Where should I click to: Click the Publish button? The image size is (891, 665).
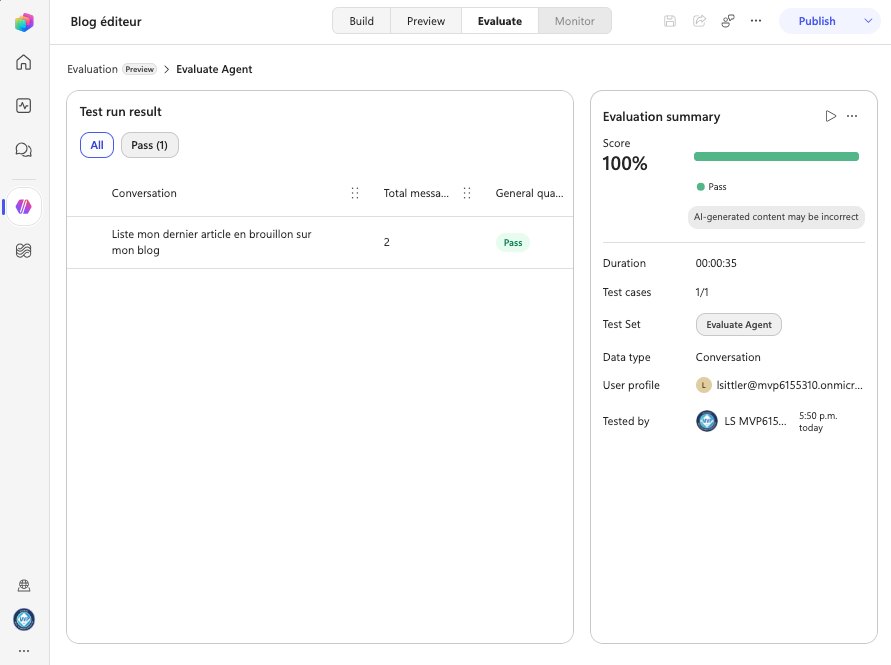click(817, 21)
